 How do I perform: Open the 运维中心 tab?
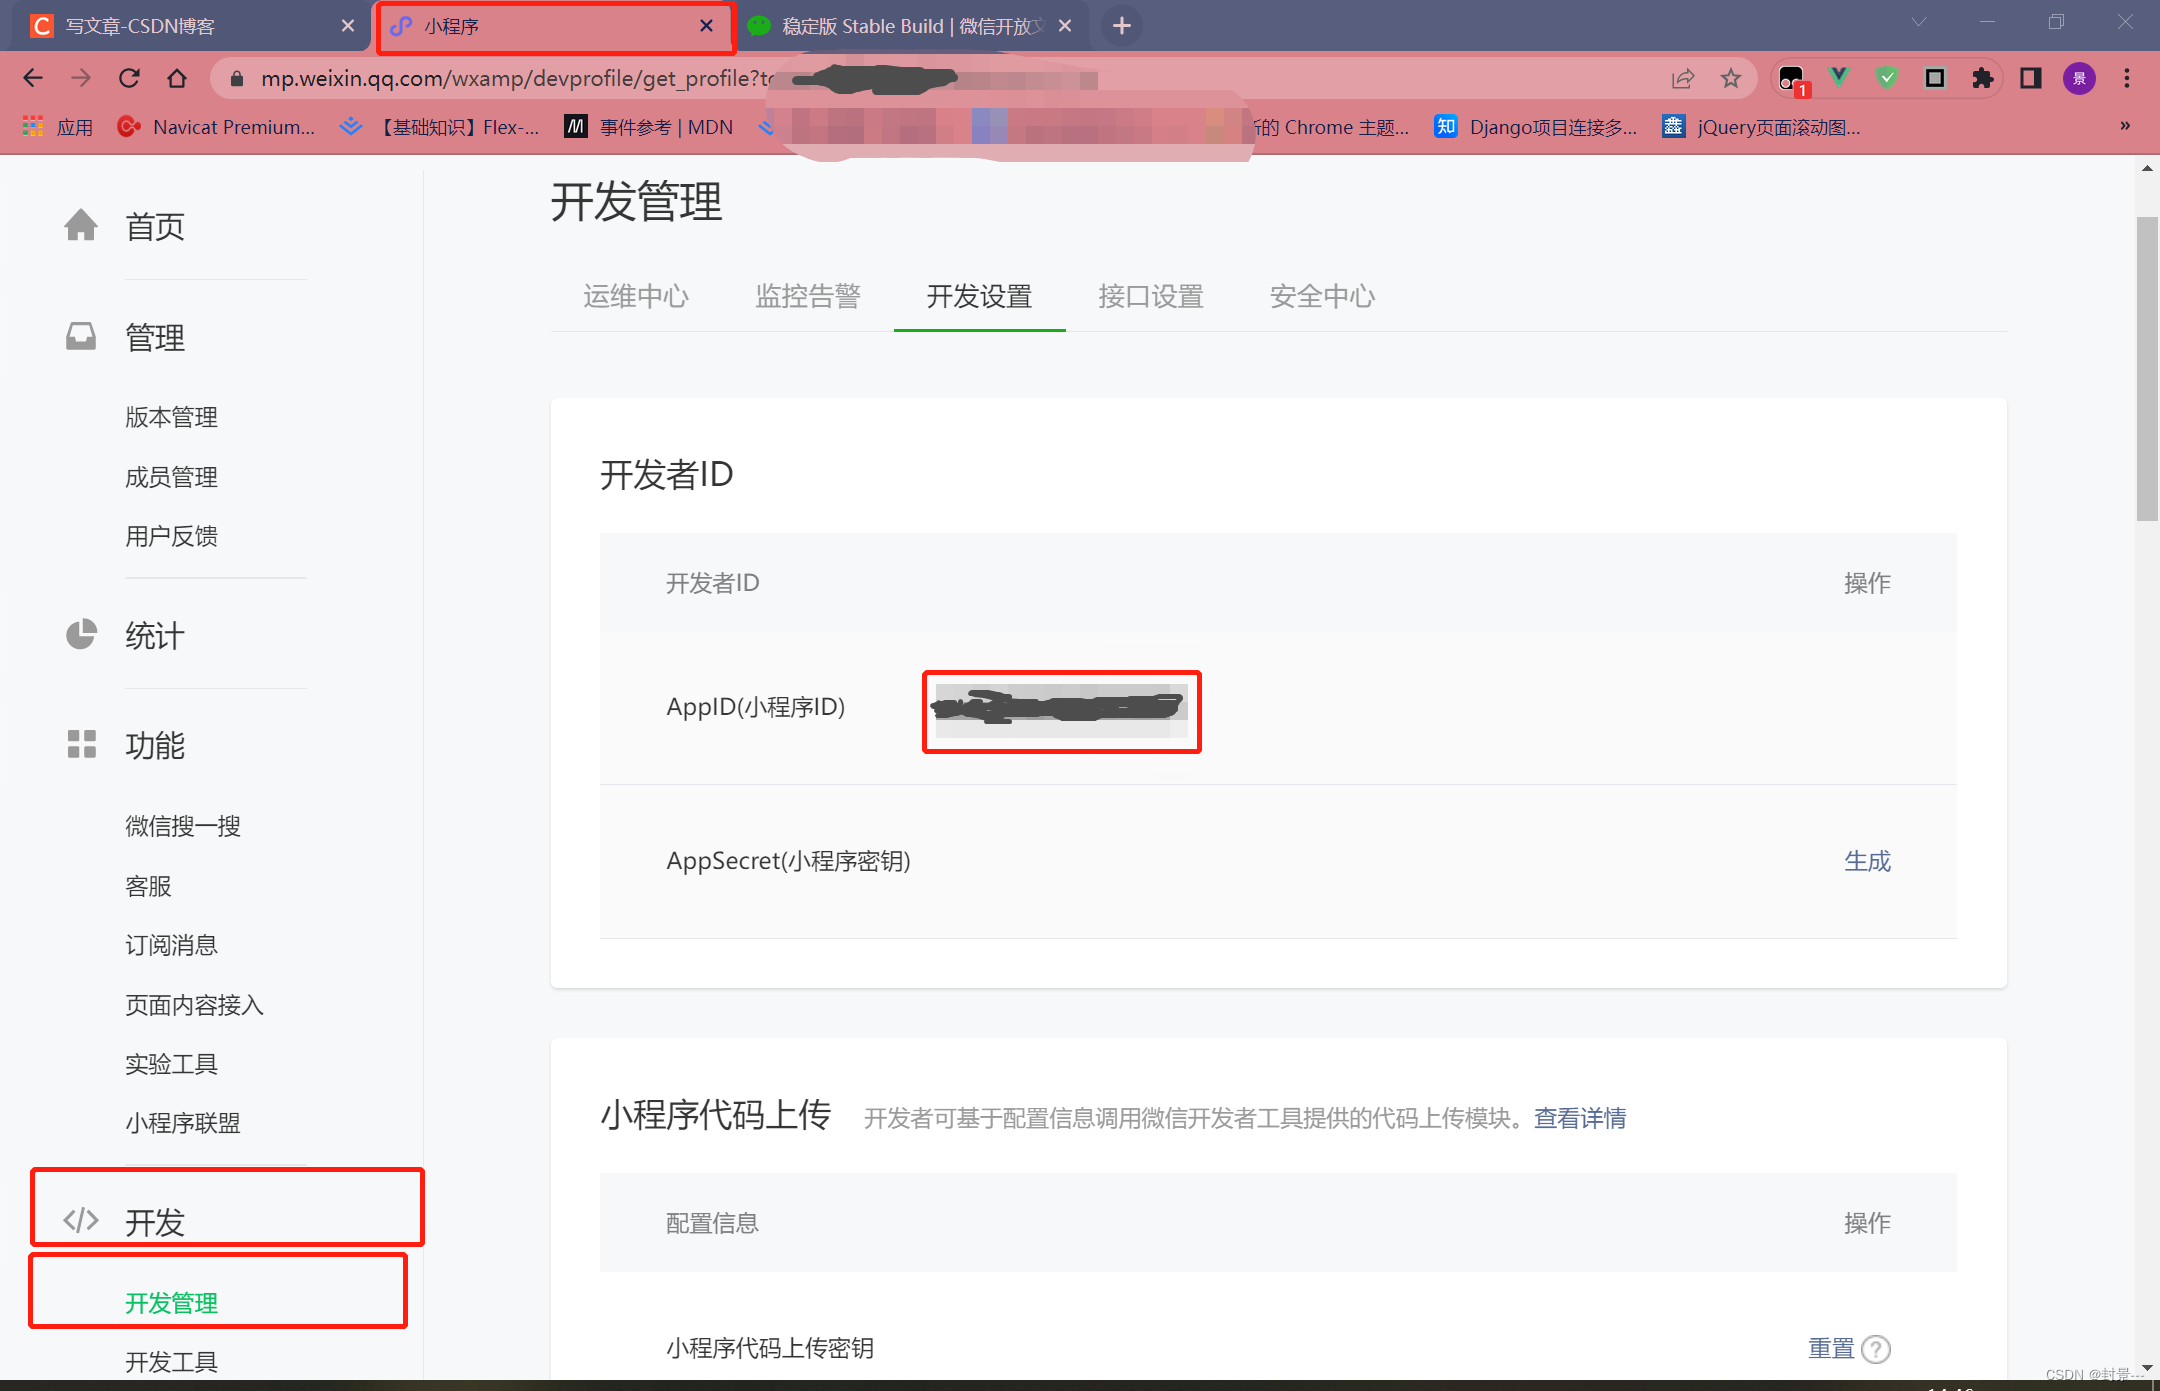tap(636, 296)
